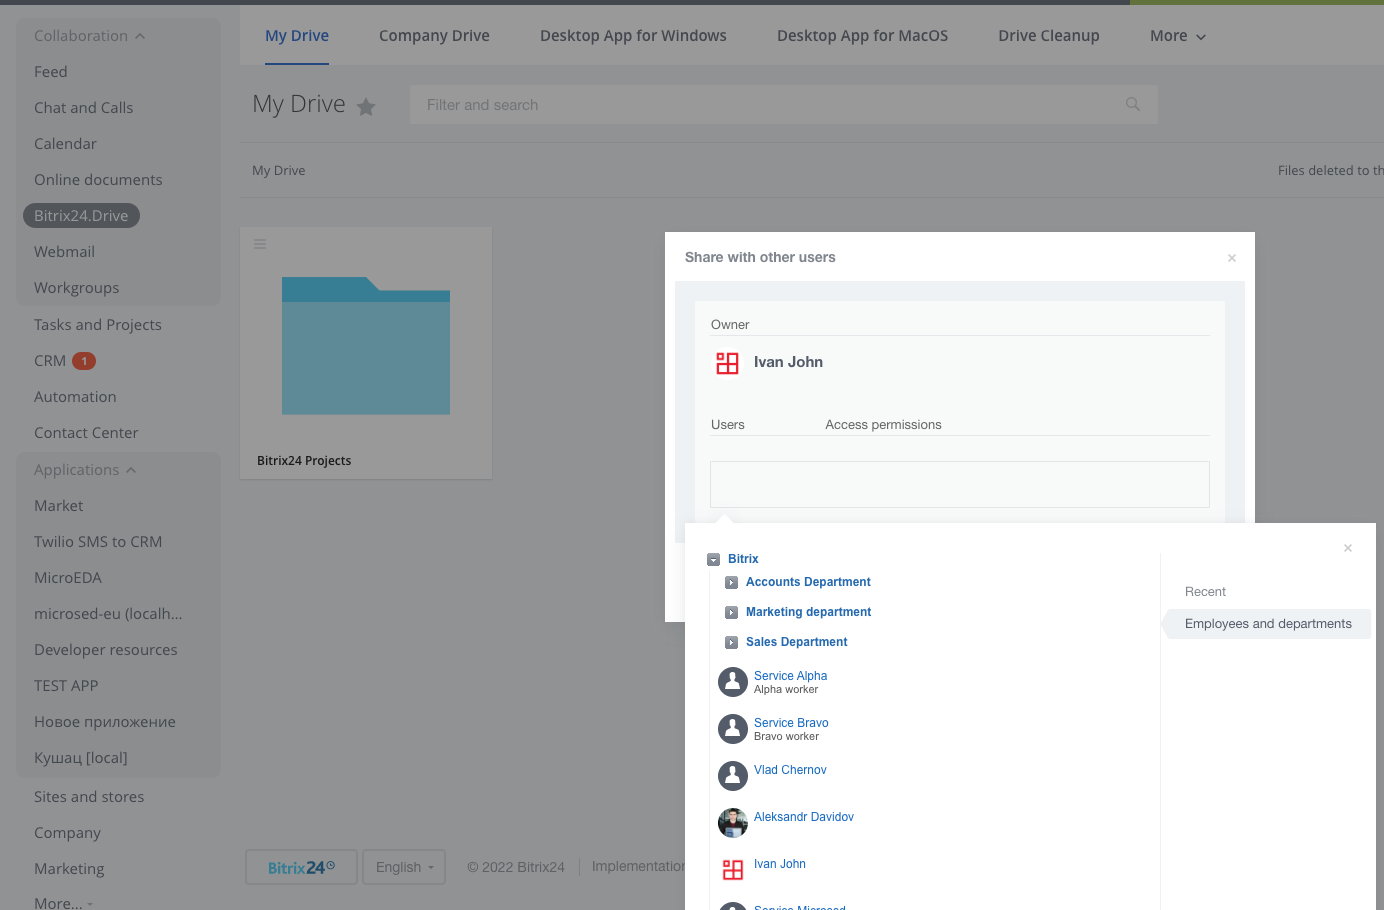
Task: Select Employees and departments tab
Action: [x=1268, y=624]
